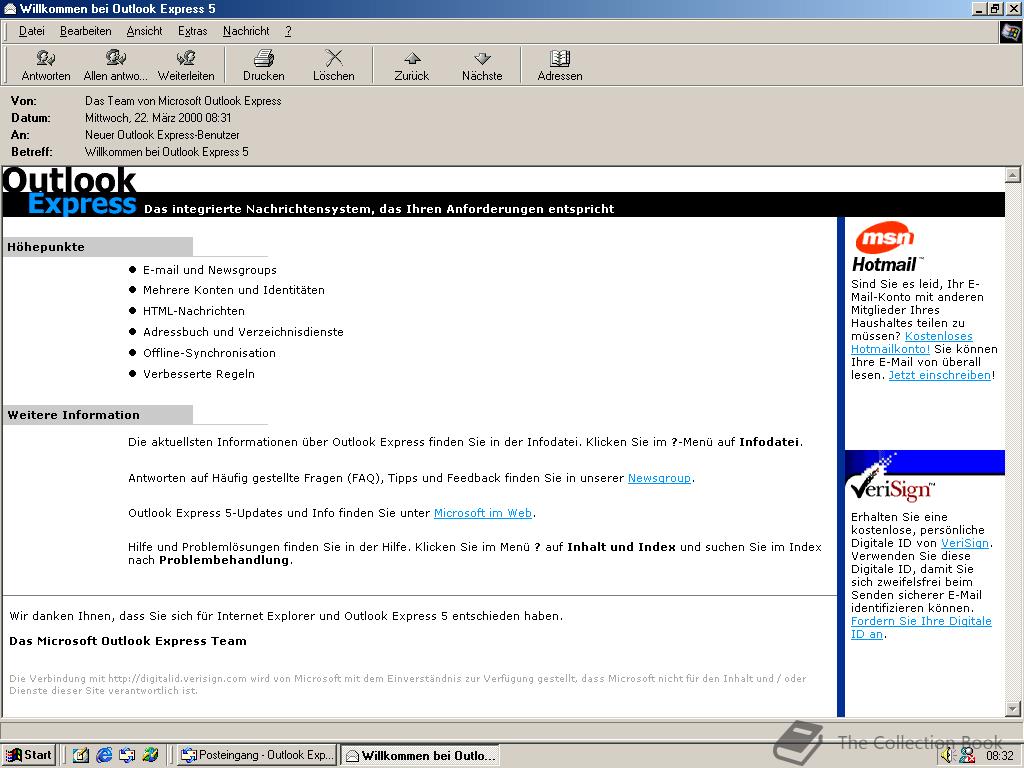Open the ? help menu
The height and width of the screenshot is (768, 1024).
(288, 31)
